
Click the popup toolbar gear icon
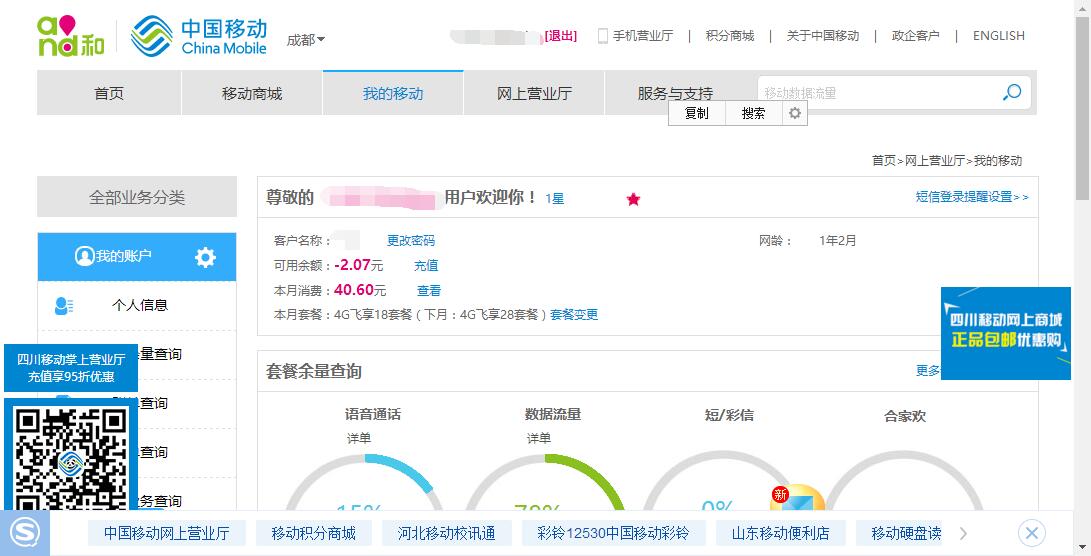(x=795, y=113)
